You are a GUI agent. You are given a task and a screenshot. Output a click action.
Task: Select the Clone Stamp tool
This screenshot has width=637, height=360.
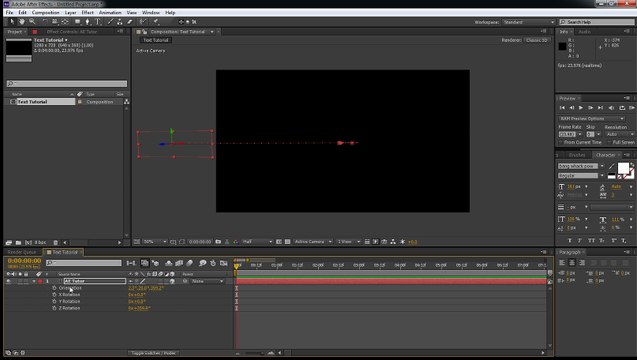pos(120,22)
